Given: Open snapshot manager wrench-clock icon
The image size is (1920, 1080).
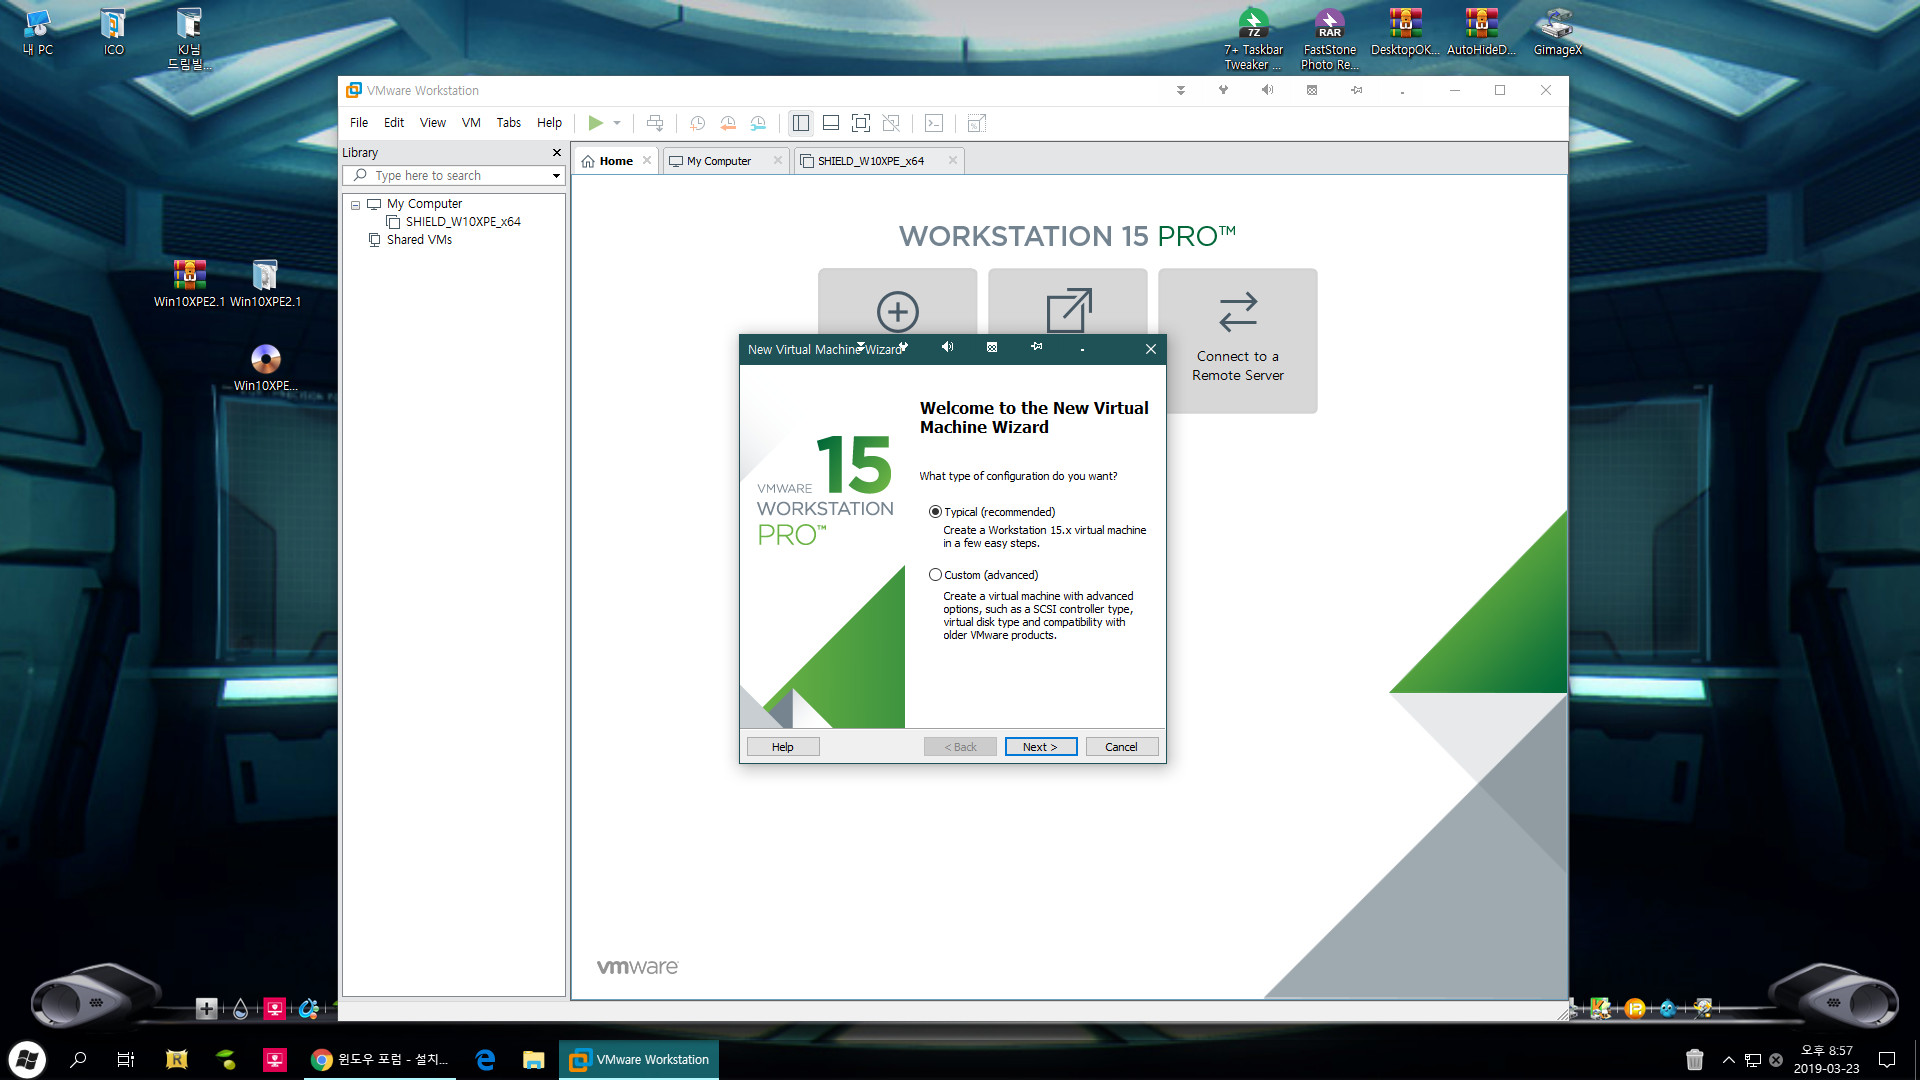Looking at the screenshot, I should pos(759,123).
